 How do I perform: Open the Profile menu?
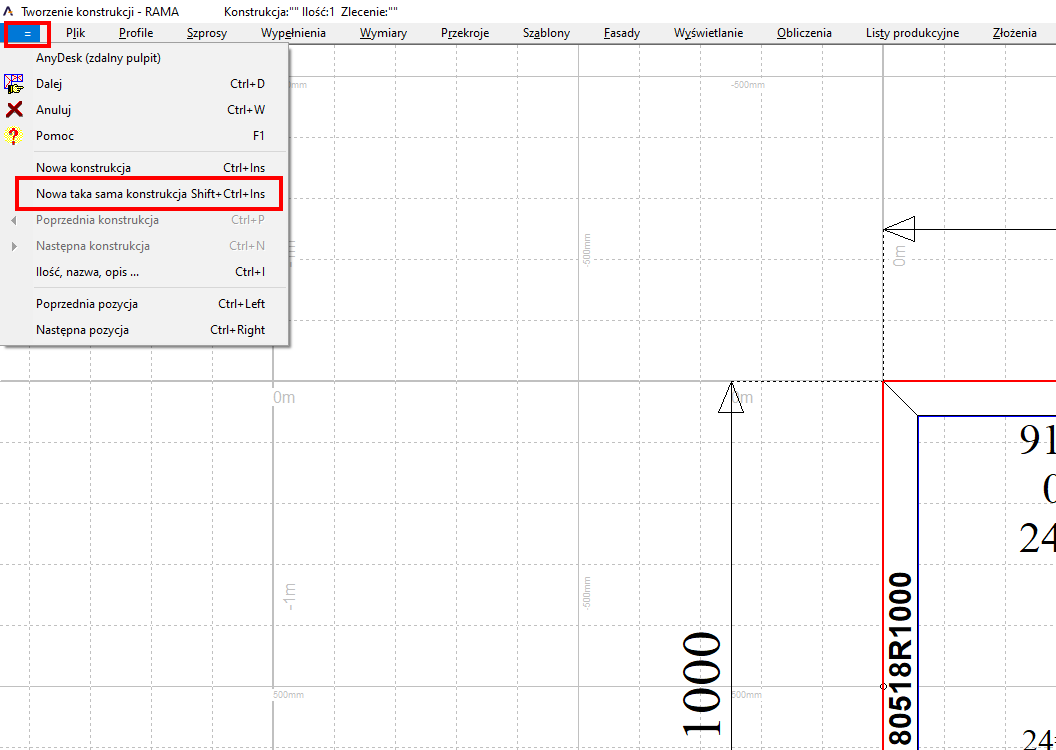click(136, 33)
